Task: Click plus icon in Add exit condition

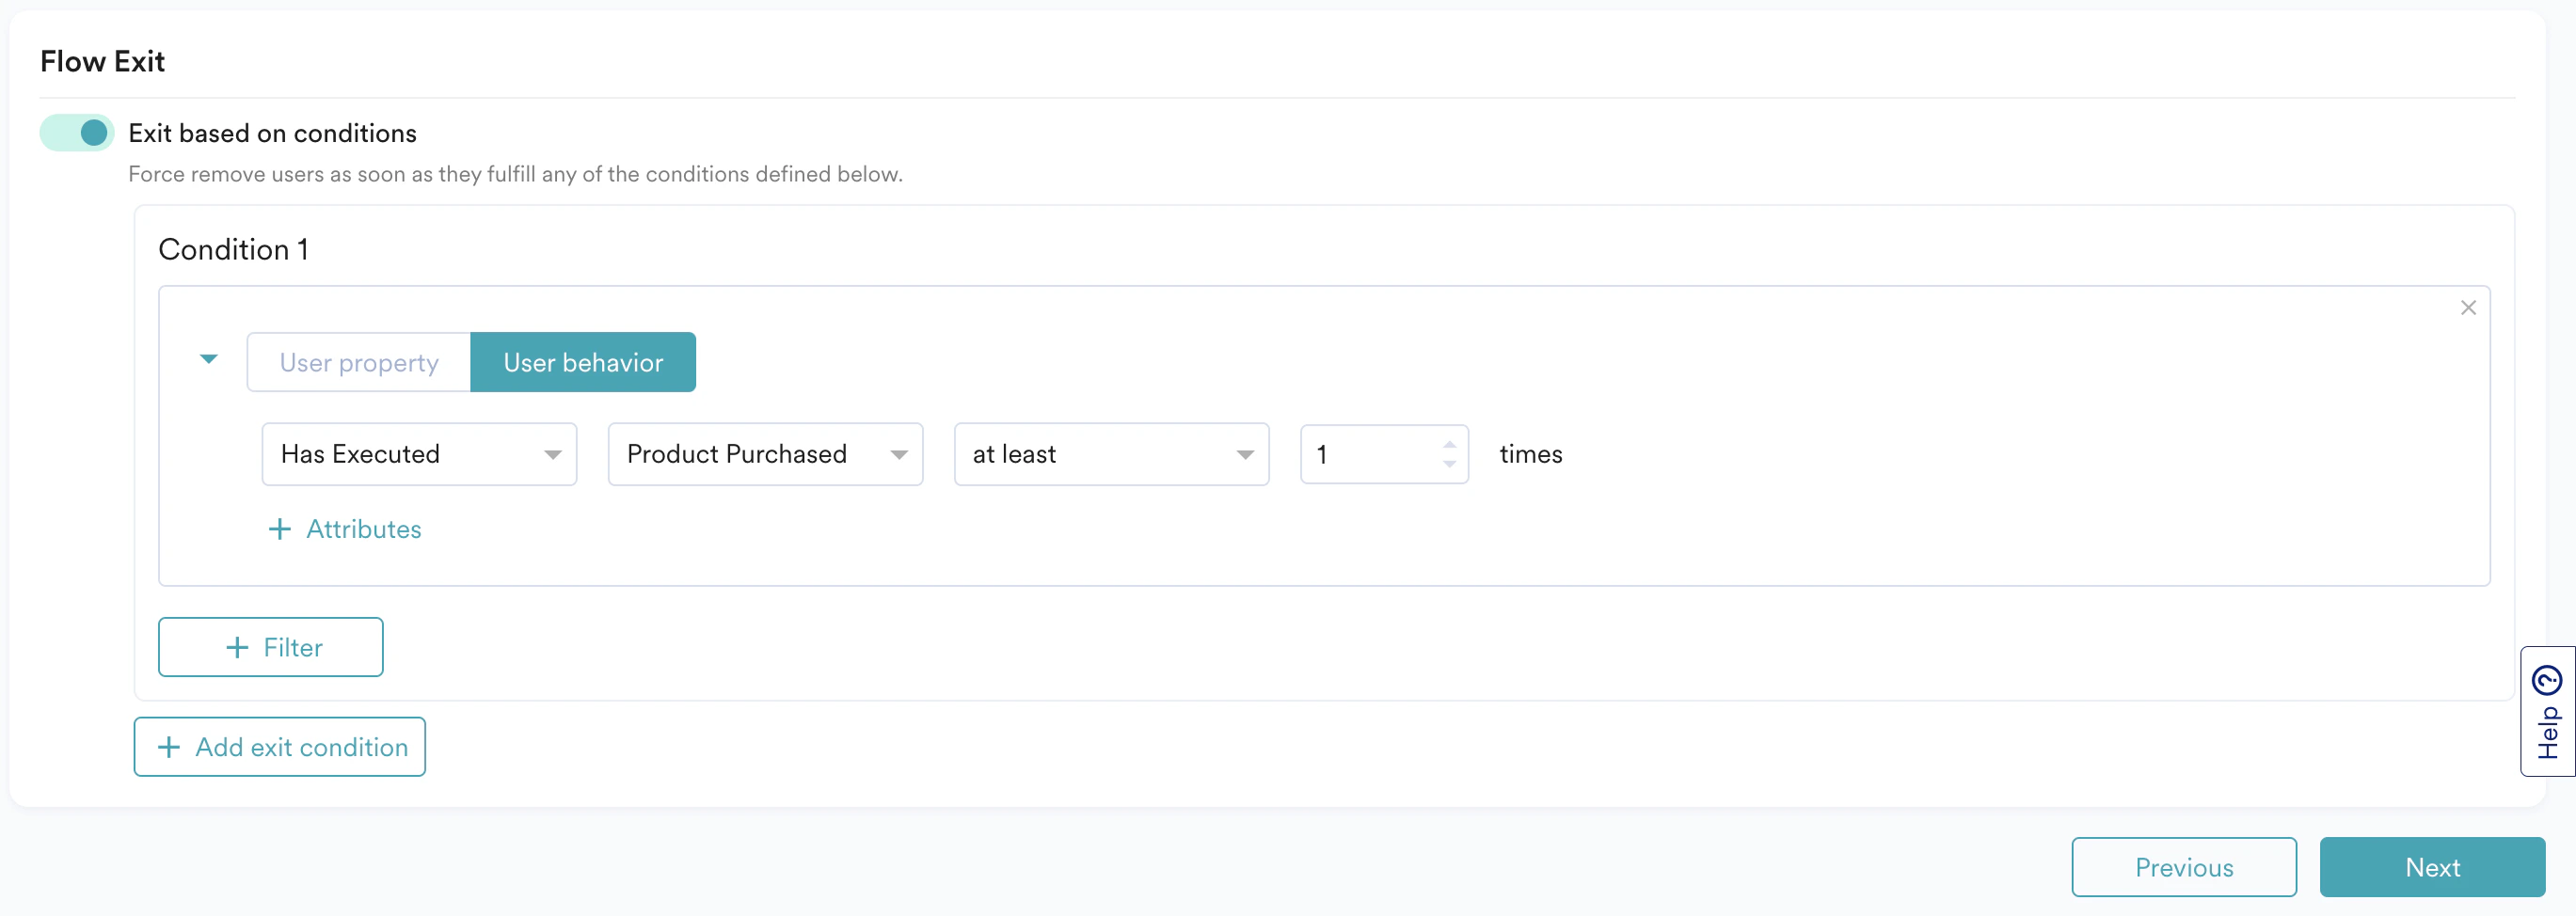Action: 168,746
